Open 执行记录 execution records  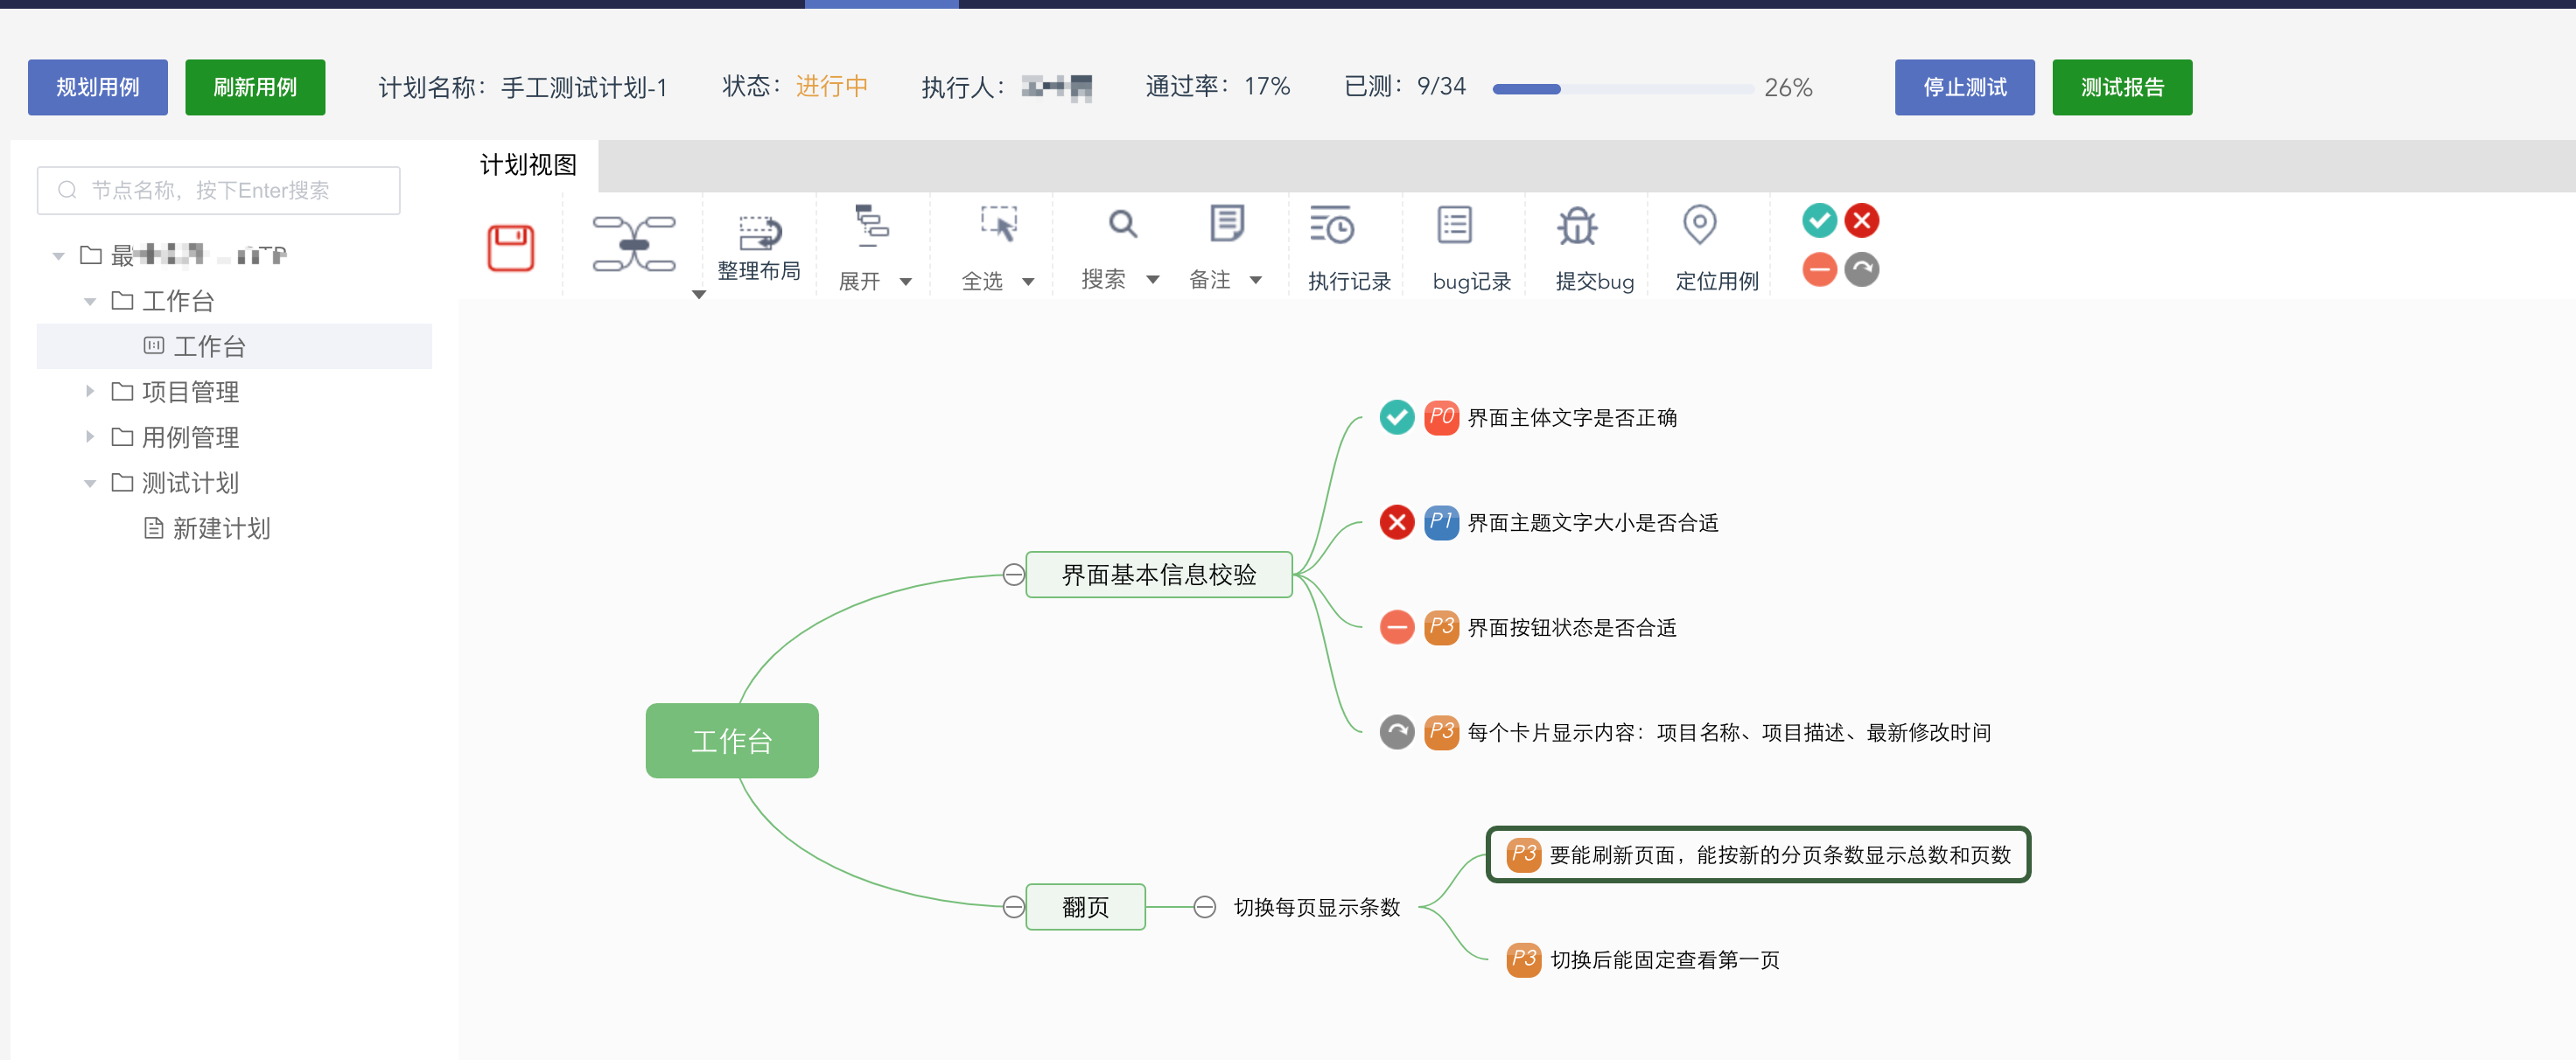click(x=1332, y=226)
